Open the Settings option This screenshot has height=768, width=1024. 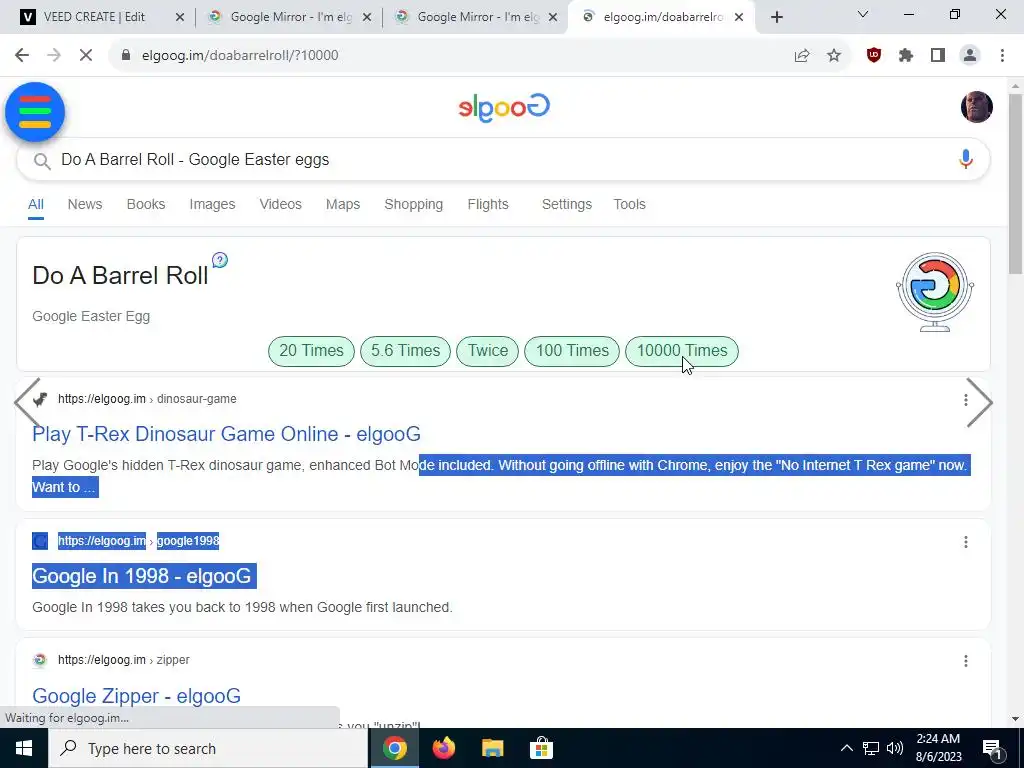coord(567,204)
